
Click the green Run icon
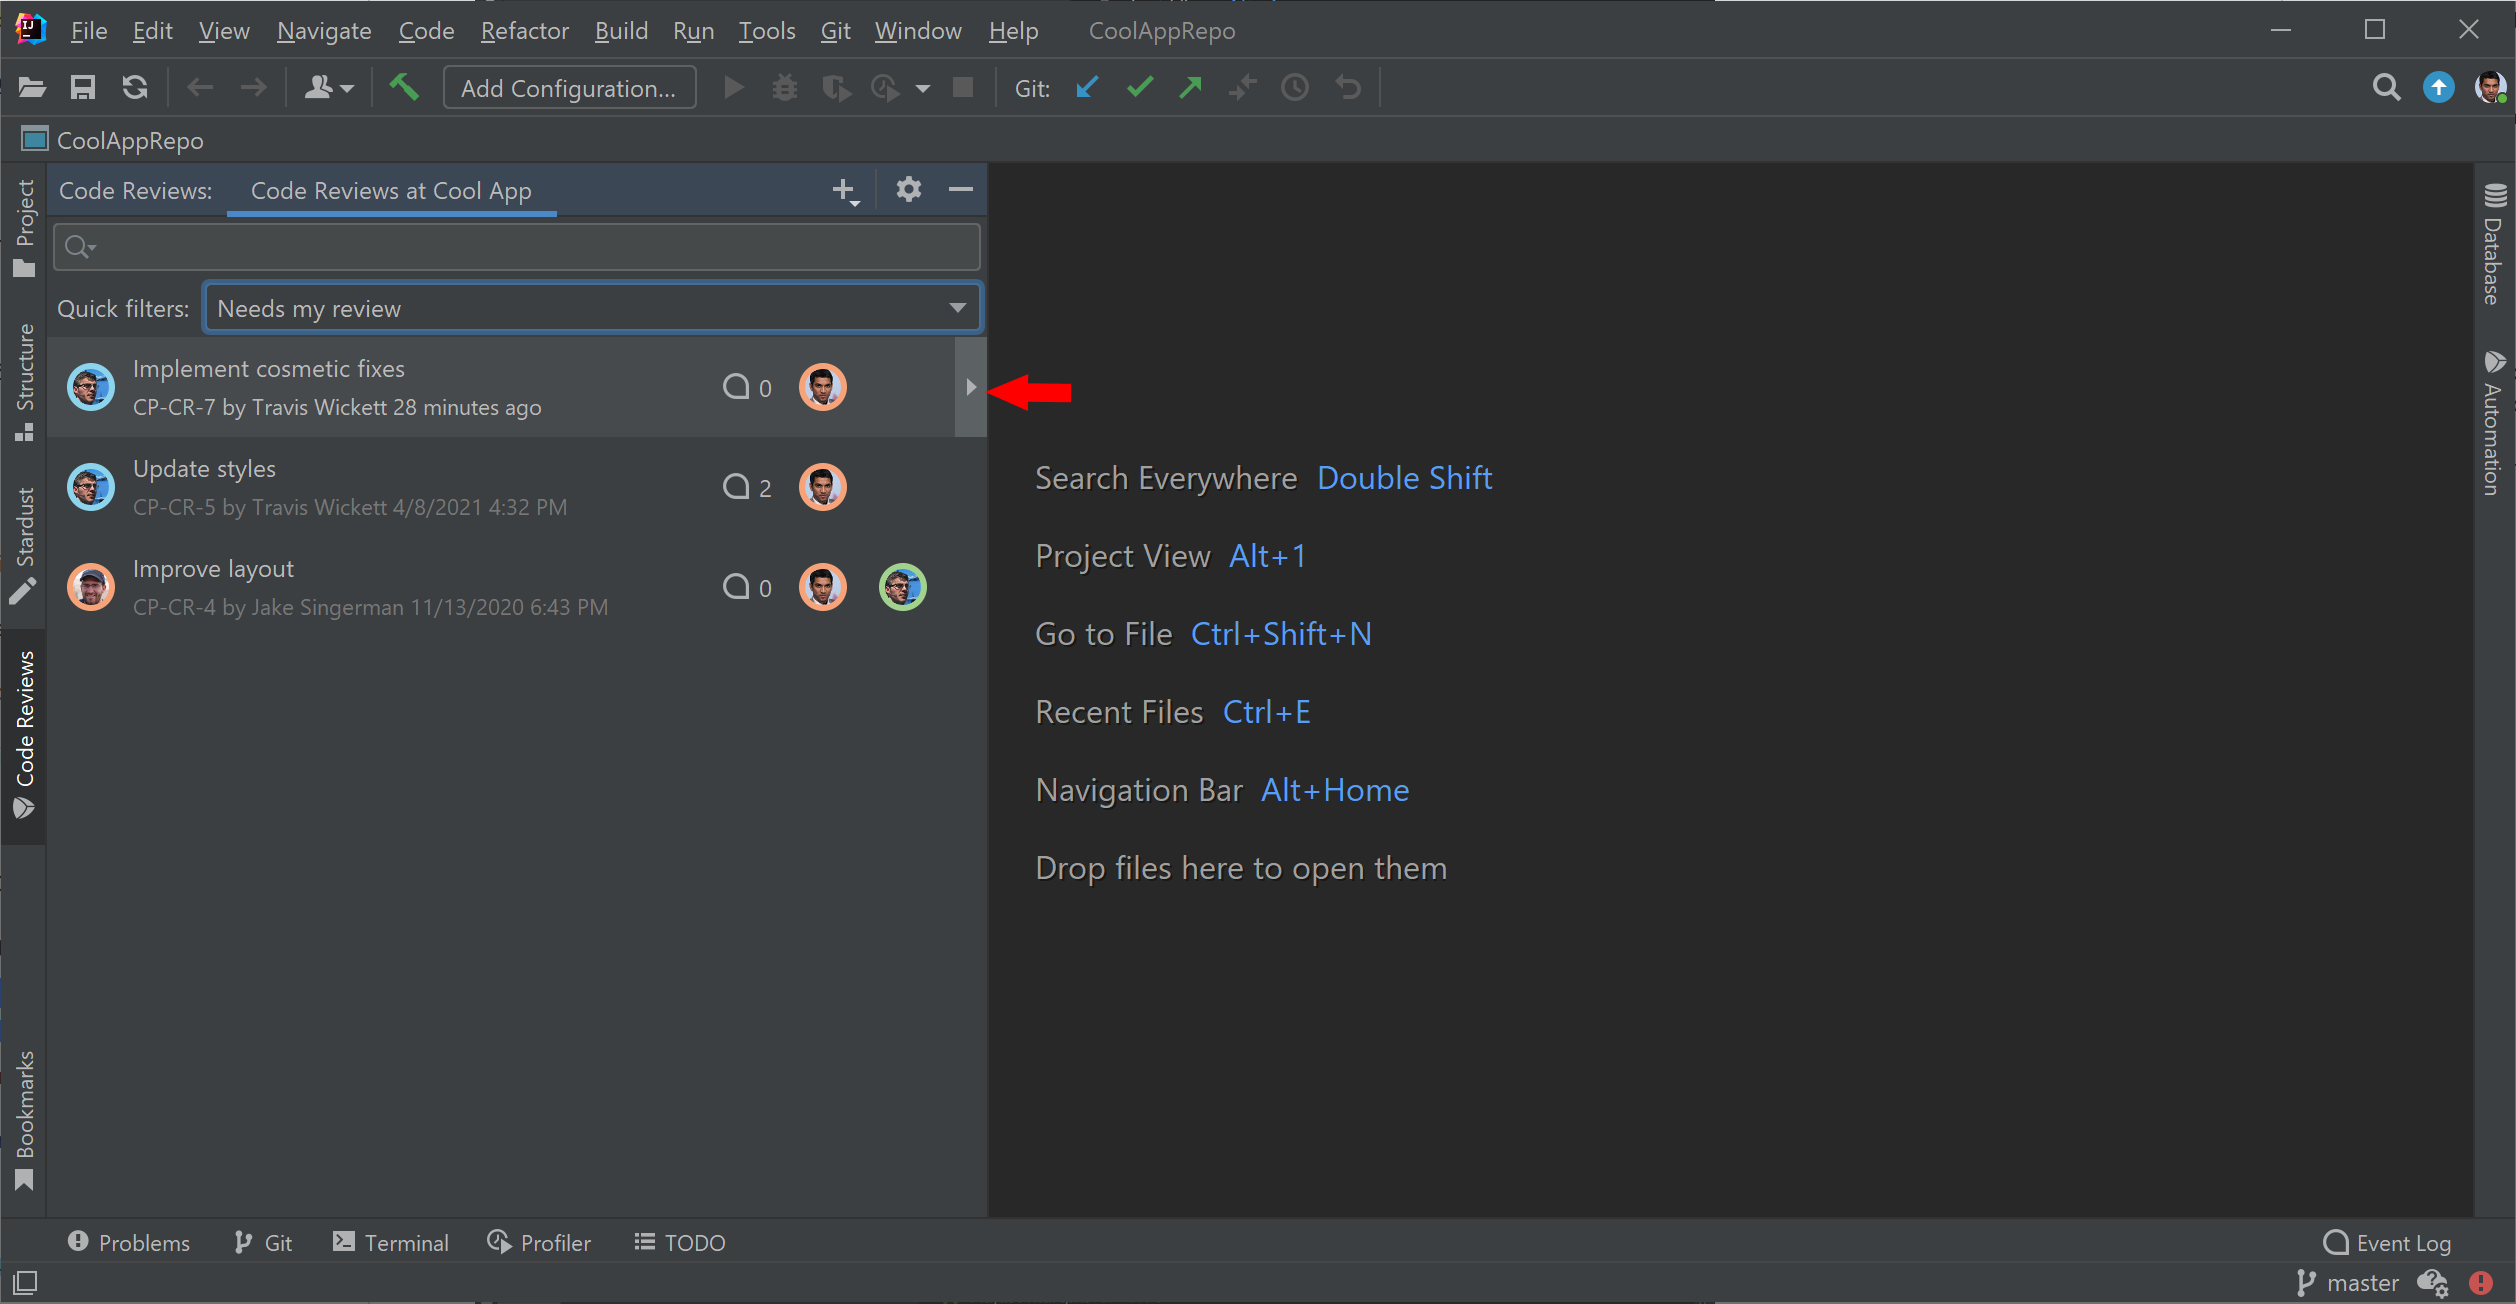coord(732,87)
